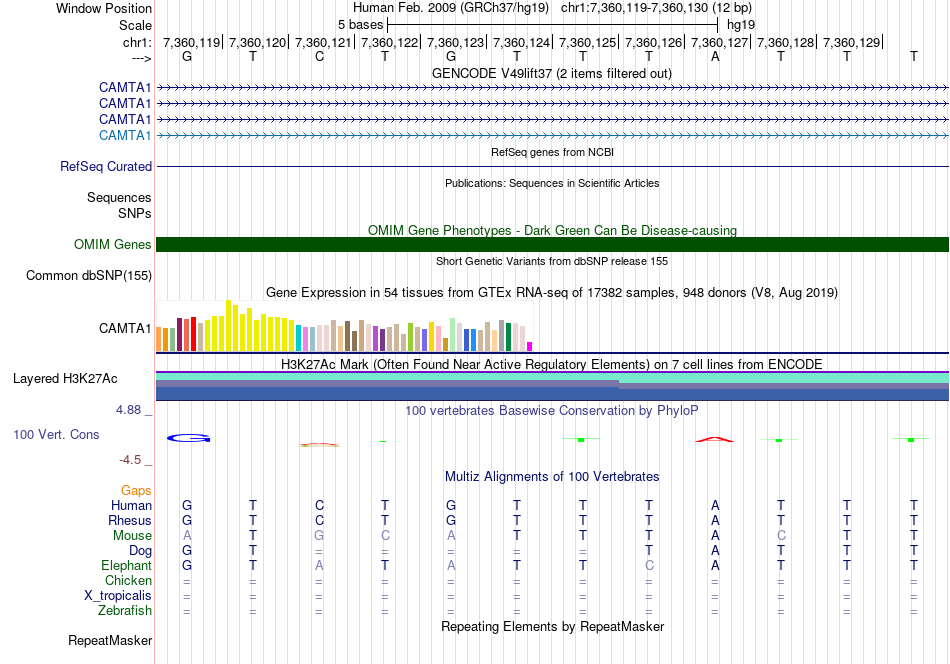Click the tallest yellow GTEx expression bar
Viewport: 950px width, 664px height.
tap(228, 326)
